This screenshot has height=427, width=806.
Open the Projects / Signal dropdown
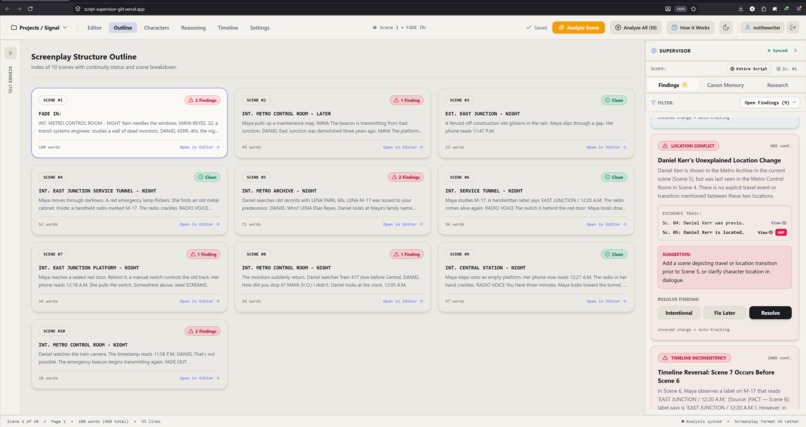coord(39,28)
